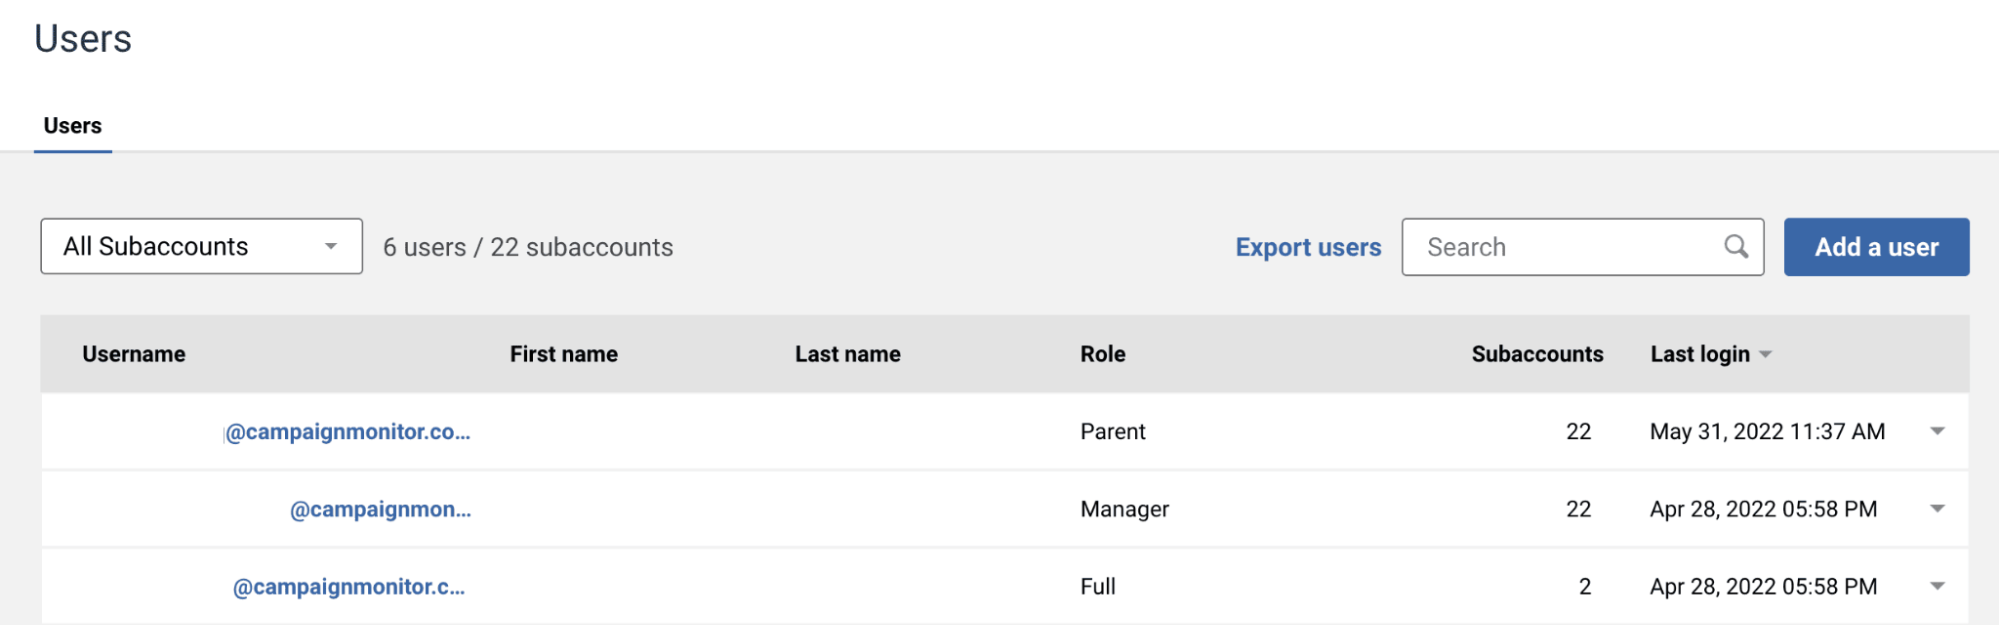The image size is (1999, 625).
Task: Expand row options for the Parent user
Action: (x=1937, y=431)
